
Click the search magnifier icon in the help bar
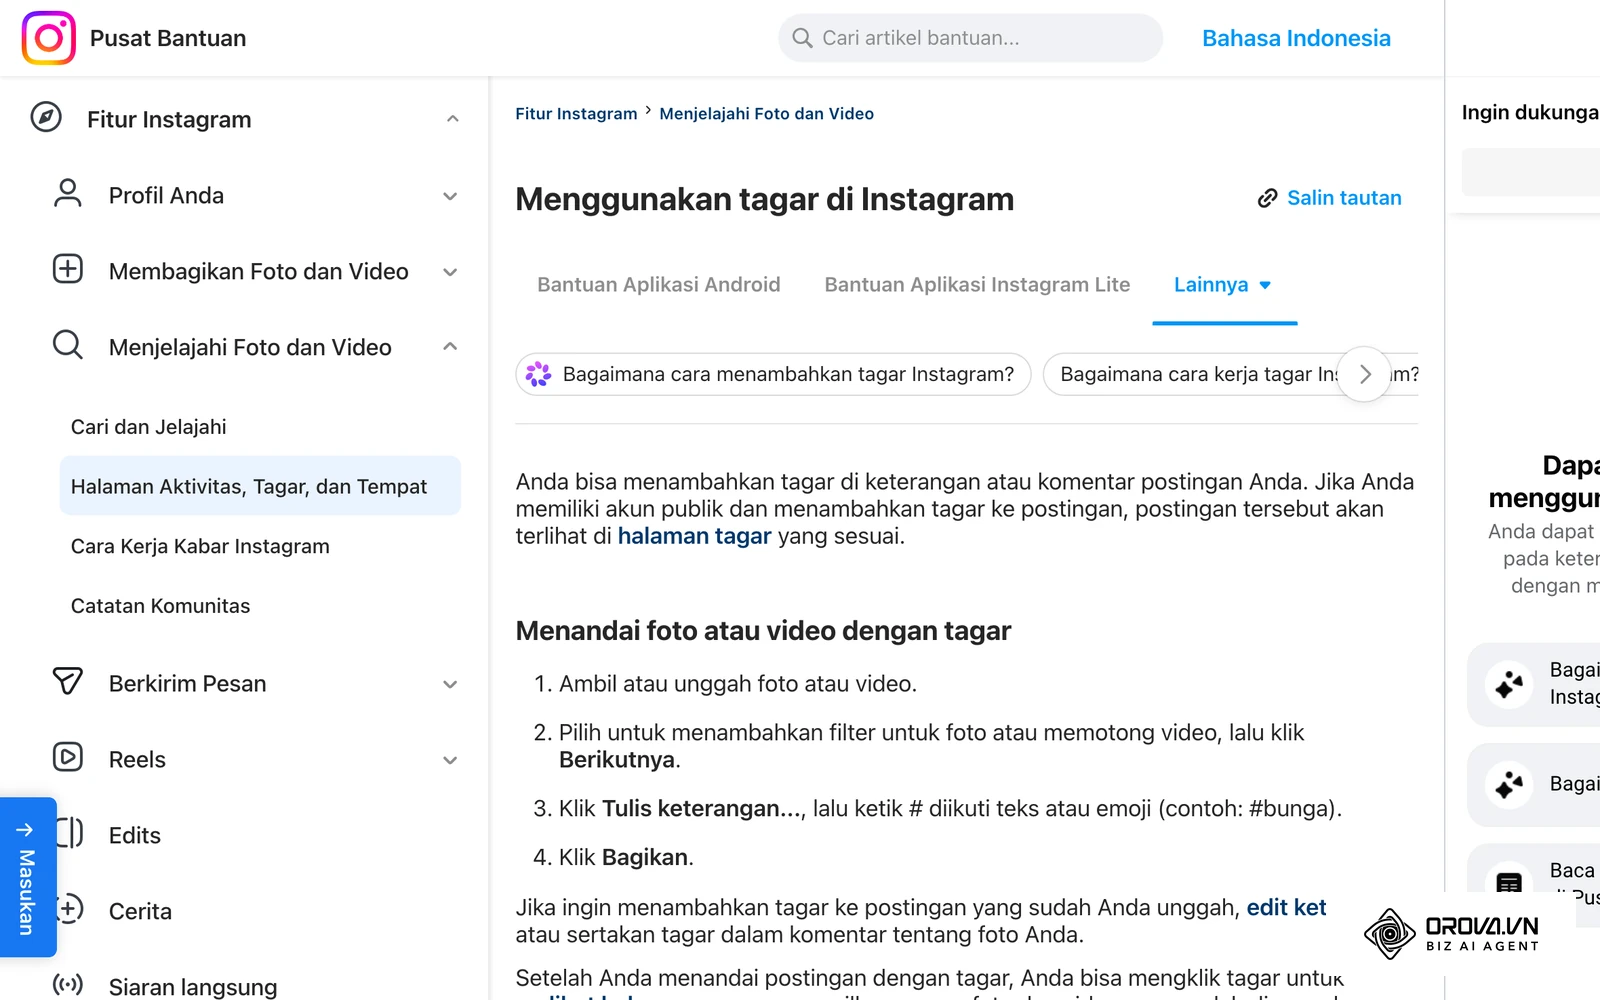click(x=802, y=38)
